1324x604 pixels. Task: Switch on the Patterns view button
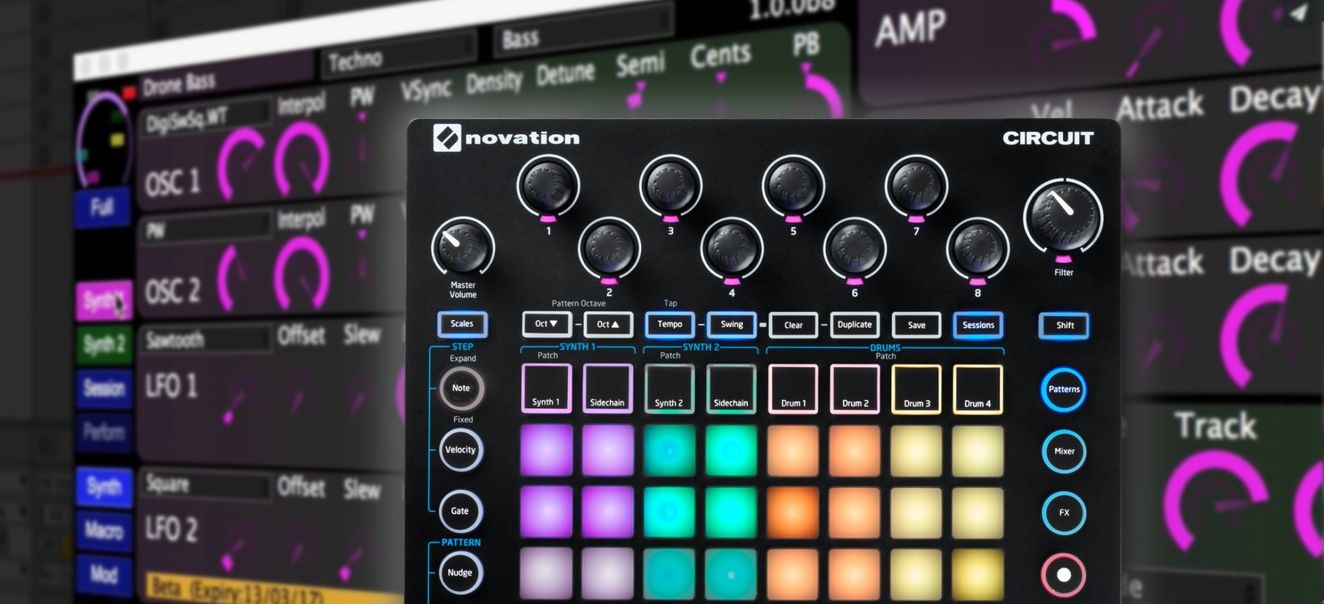(x=1063, y=389)
